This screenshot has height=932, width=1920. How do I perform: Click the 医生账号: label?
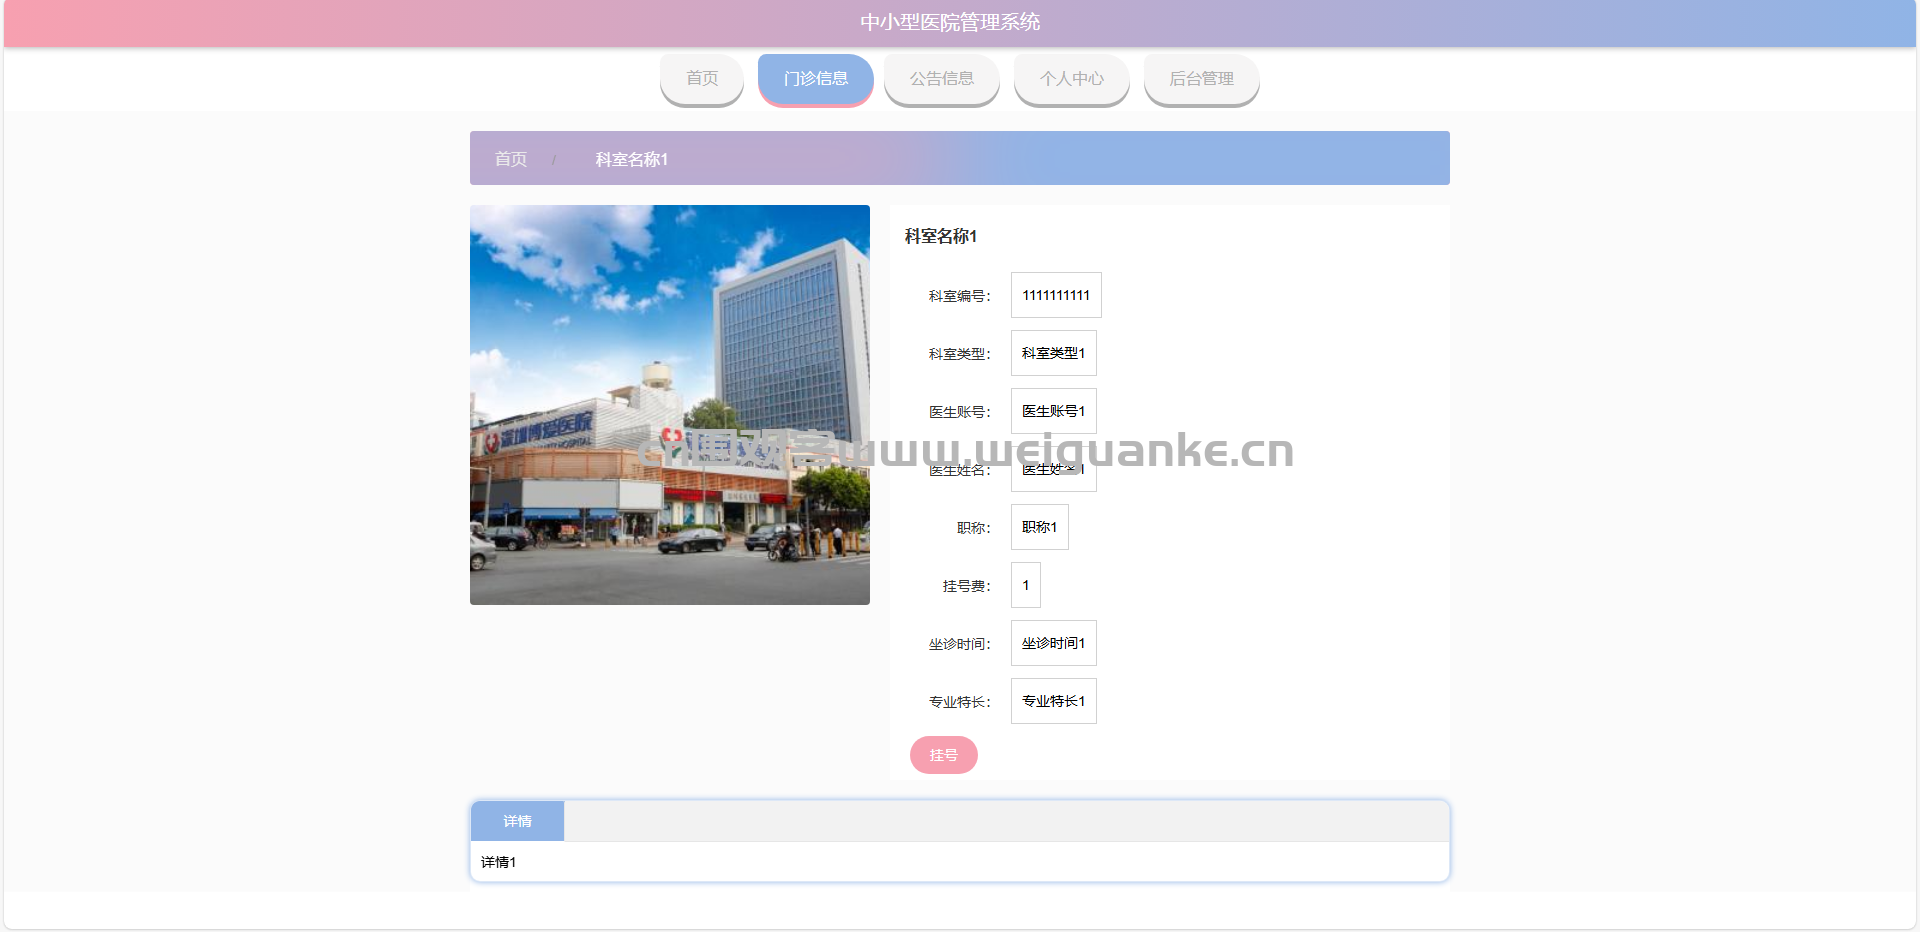[x=960, y=412]
